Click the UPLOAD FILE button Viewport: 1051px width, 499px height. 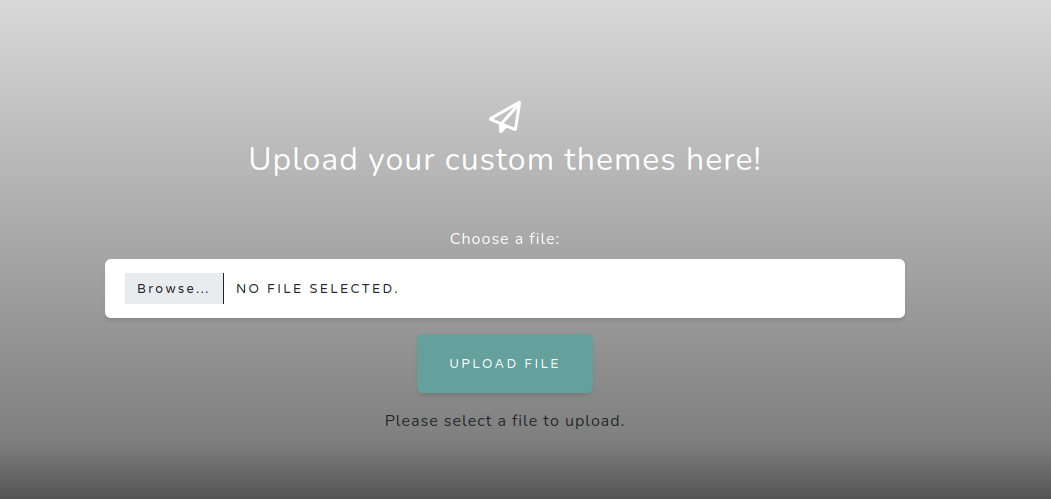click(505, 364)
